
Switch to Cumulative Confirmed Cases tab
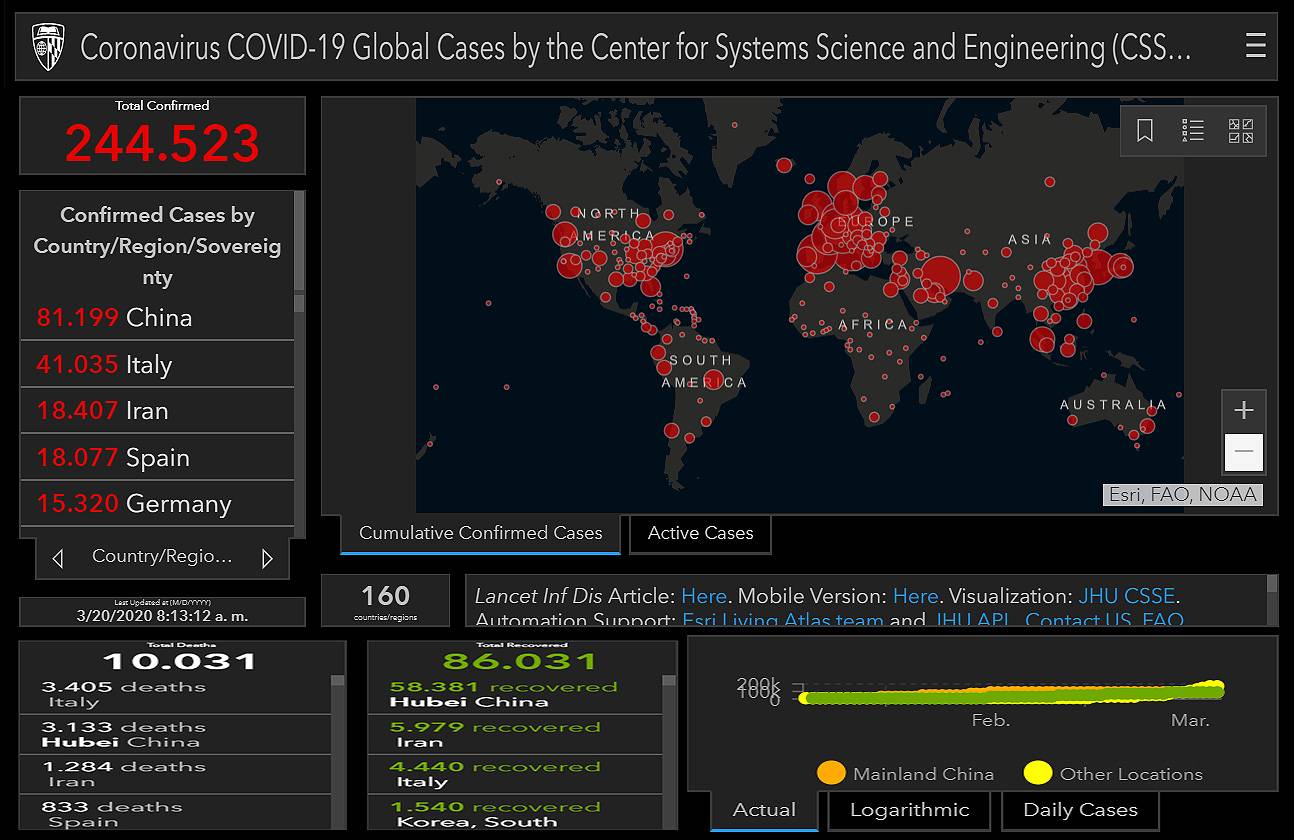[481, 533]
